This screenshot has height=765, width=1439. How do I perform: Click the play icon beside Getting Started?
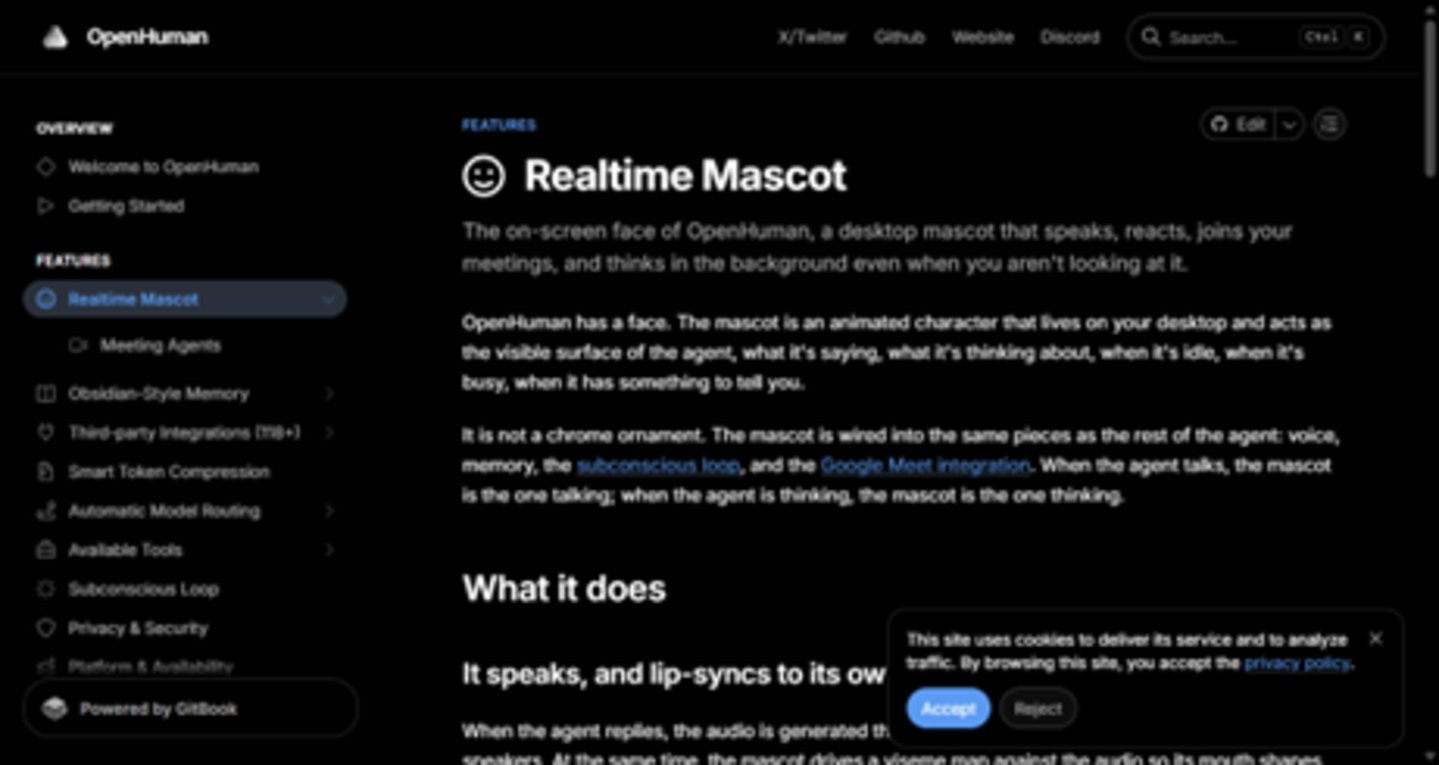(45, 206)
